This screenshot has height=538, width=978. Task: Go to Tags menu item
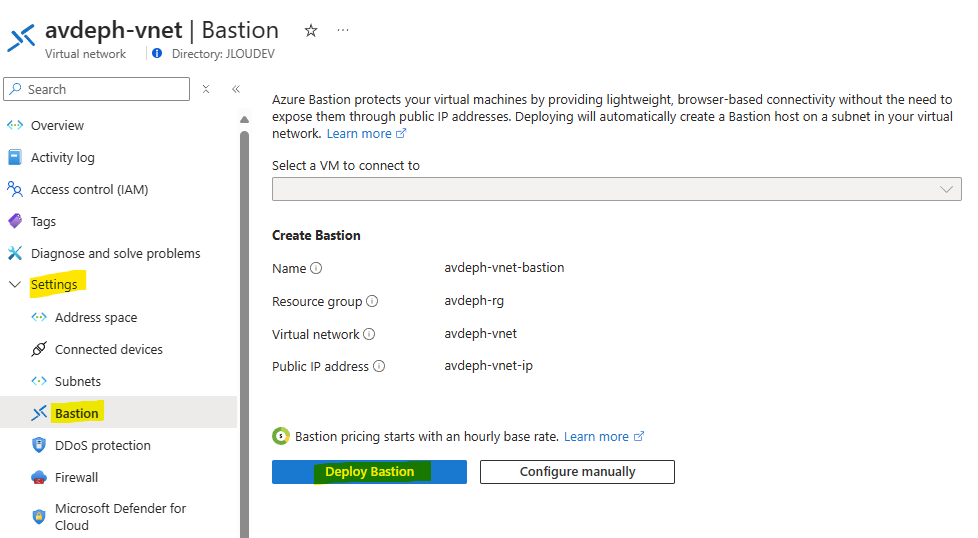[x=44, y=221]
